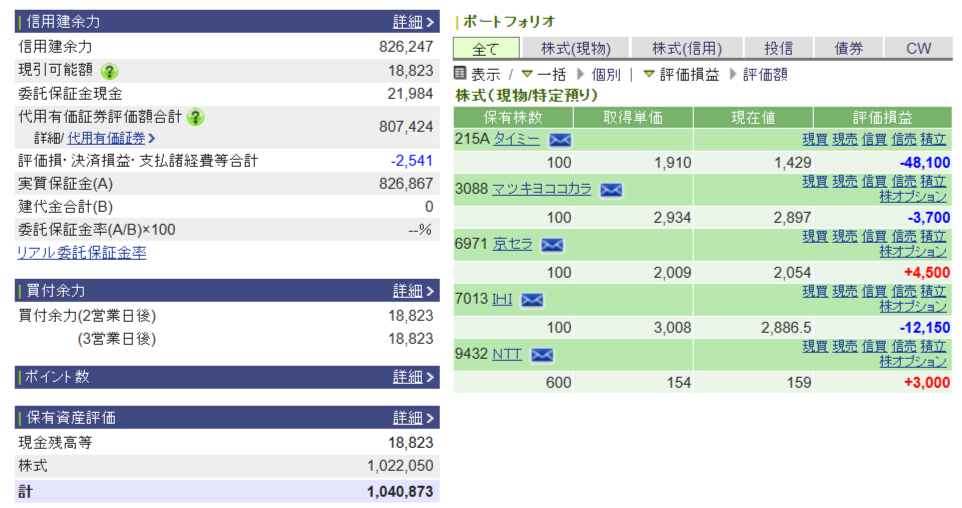The width and height of the screenshot is (962, 508).
Task: Click the mail icon next to IHI
Action: pos(532,299)
